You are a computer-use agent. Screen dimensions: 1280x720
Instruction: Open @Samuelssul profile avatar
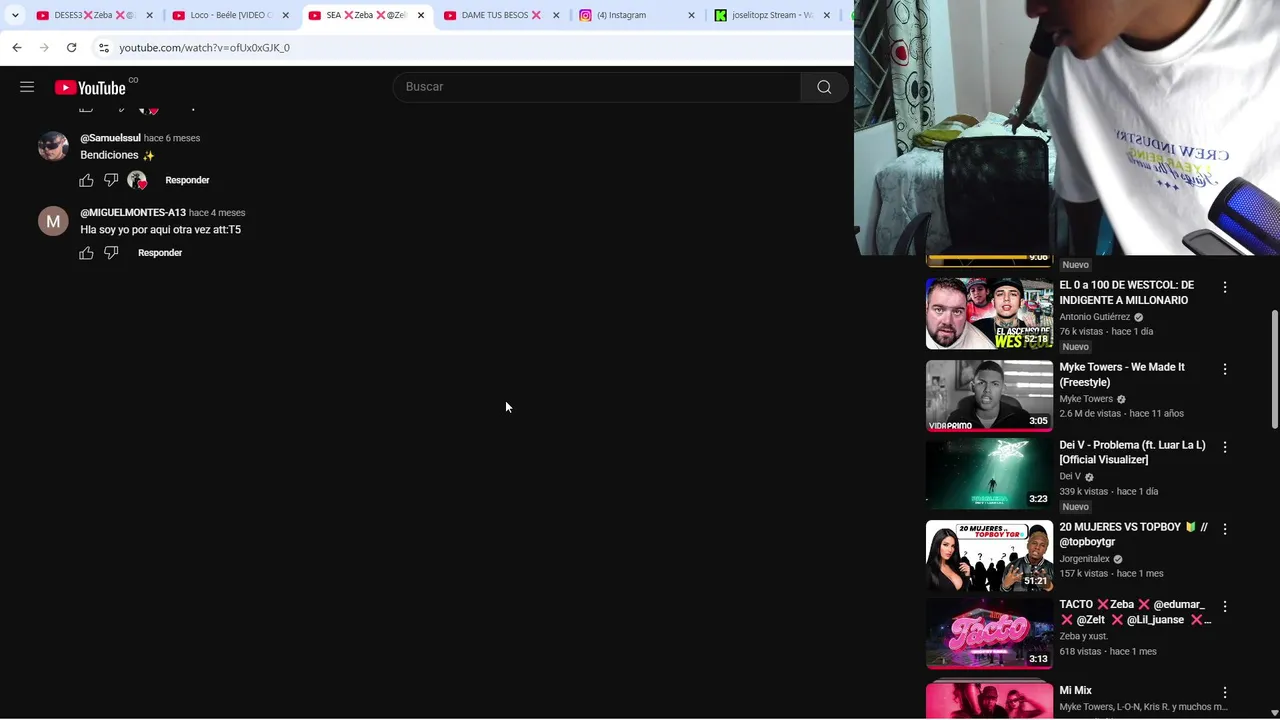(x=53, y=147)
